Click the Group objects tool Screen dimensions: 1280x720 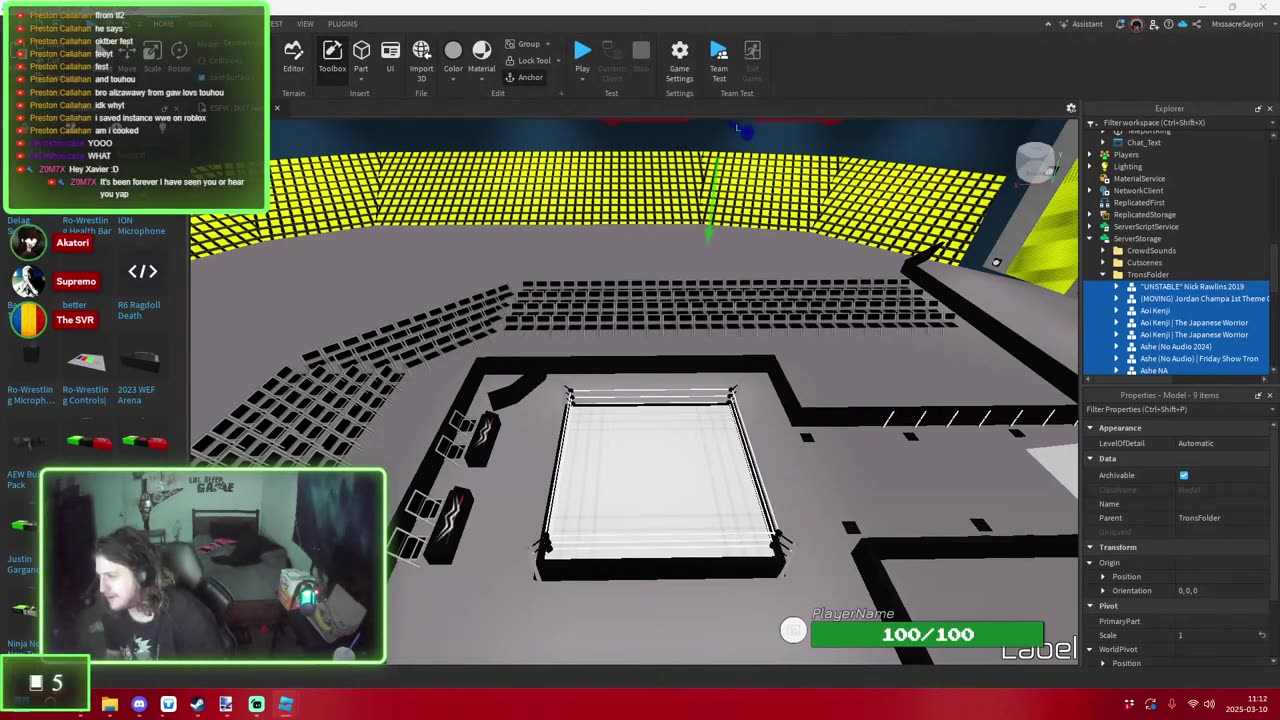point(522,44)
